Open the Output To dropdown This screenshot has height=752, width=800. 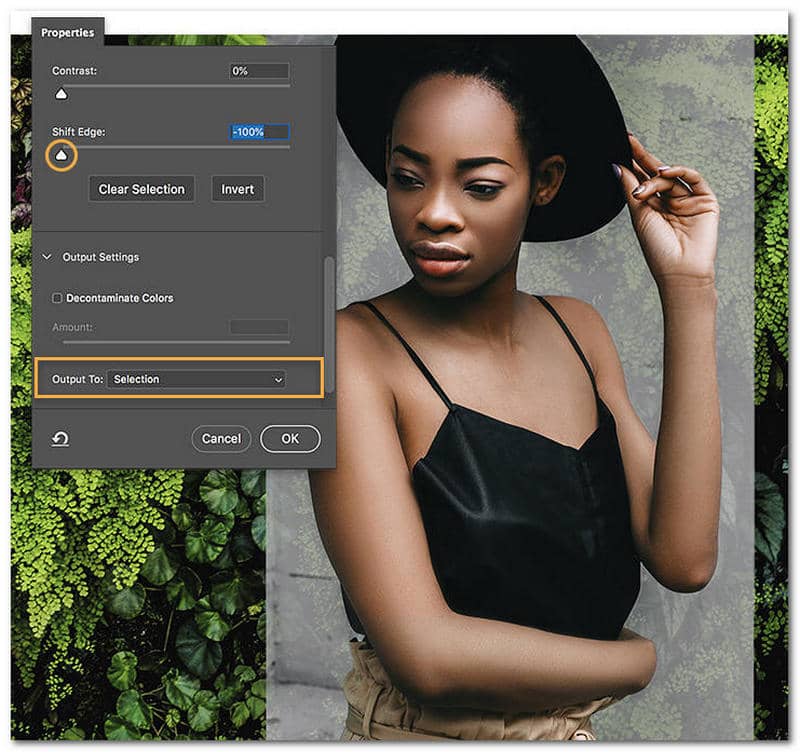tap(197, 379)
